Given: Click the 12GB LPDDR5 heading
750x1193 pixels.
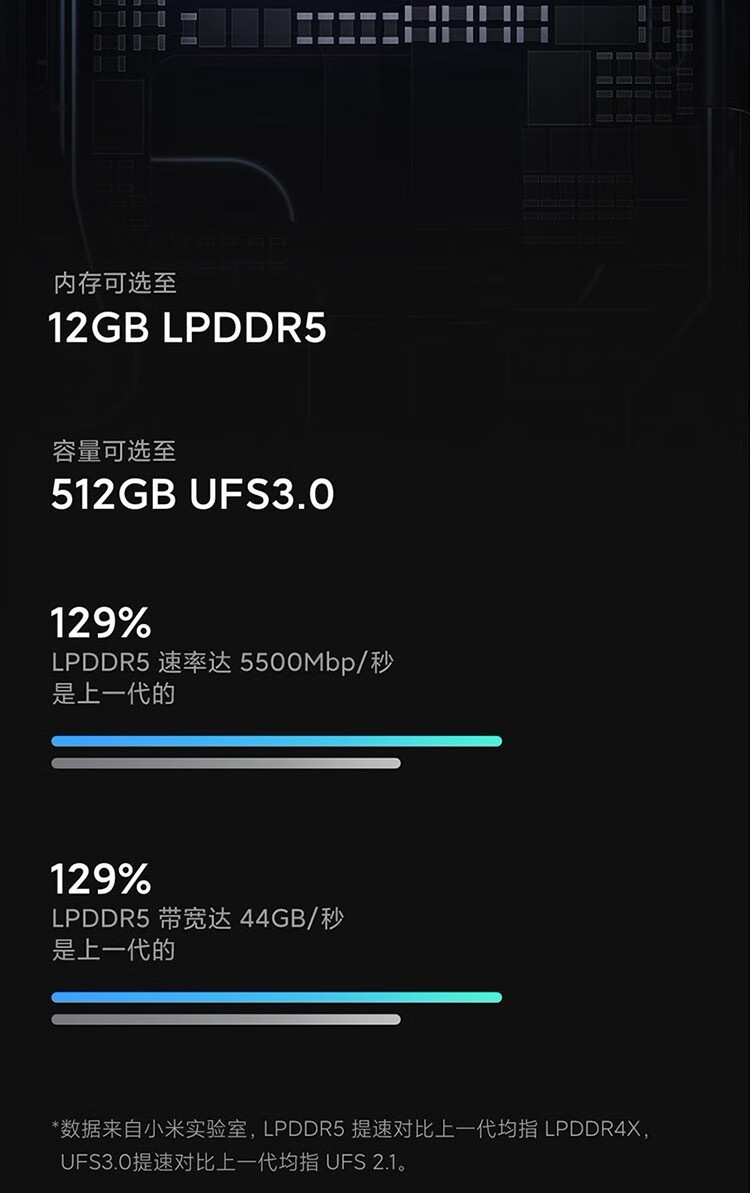Looking at the screenshot, I should [187, 328].
